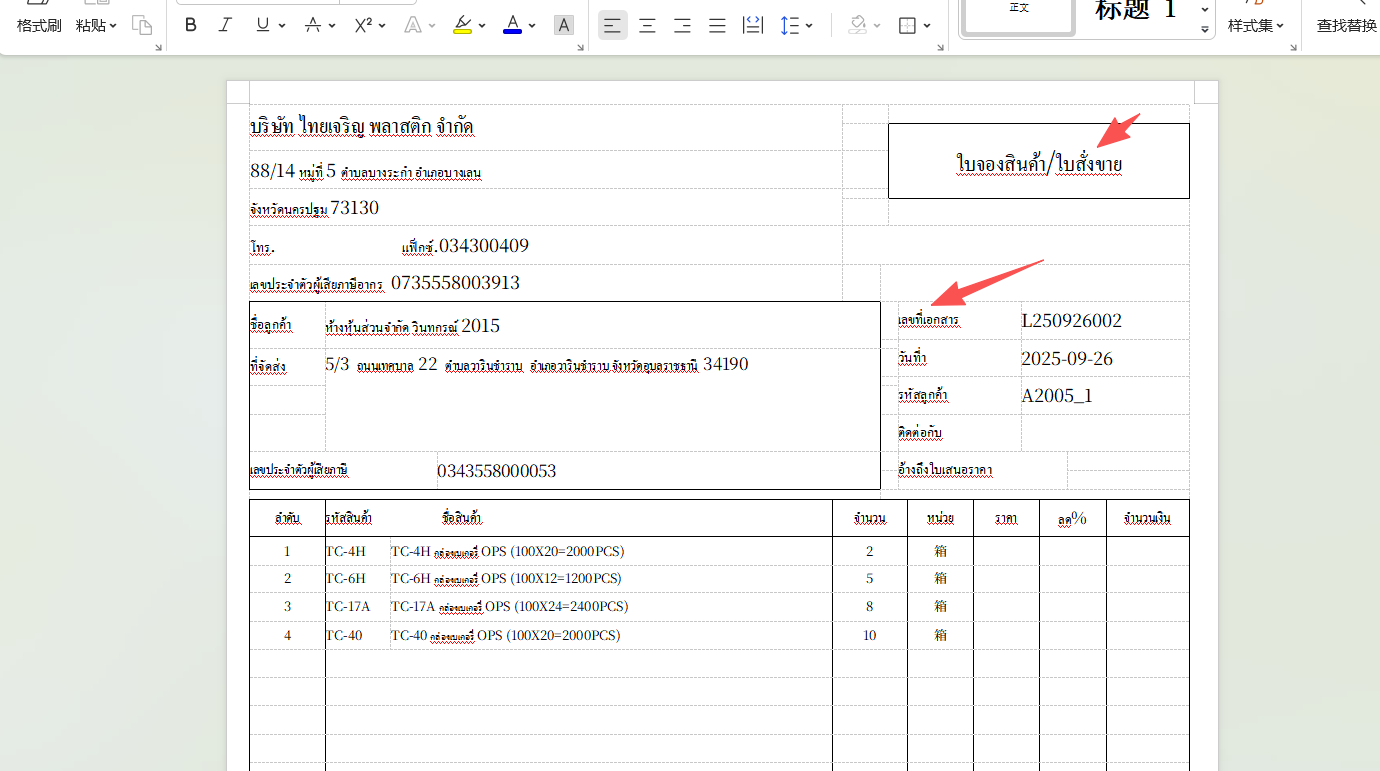Viewport: 1380px width, 771px height.
Task: Open the 粘贴 paste dropdown
Action: [96, 25]
